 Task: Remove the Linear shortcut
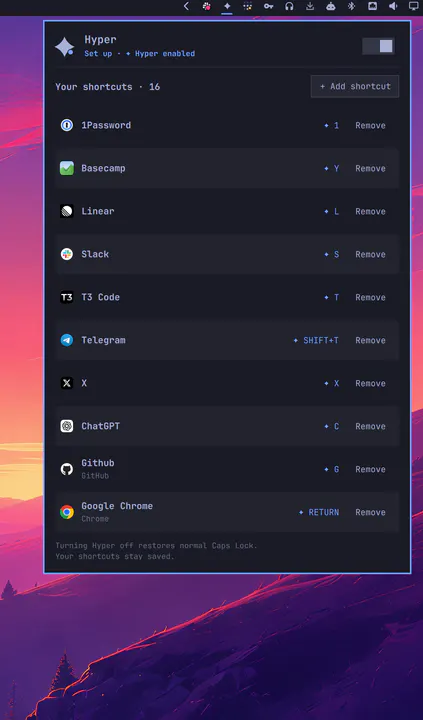(x=370, y=211)
